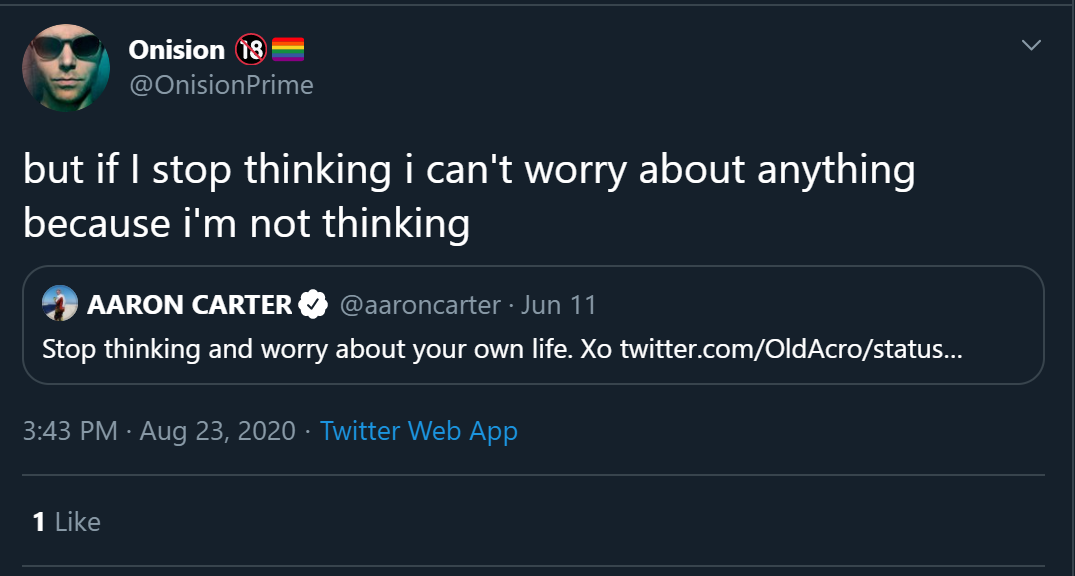1075x576 pixels.
Task: Click the Aug 23, 2020 date
Action: (217, 431)
